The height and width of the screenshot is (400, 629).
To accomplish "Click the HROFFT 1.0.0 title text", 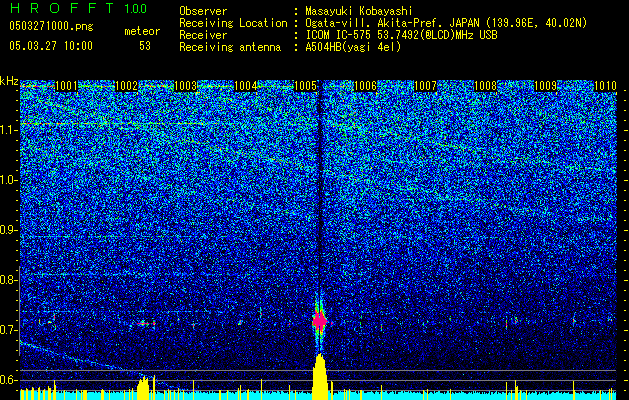I will click(x=78, y=8).
